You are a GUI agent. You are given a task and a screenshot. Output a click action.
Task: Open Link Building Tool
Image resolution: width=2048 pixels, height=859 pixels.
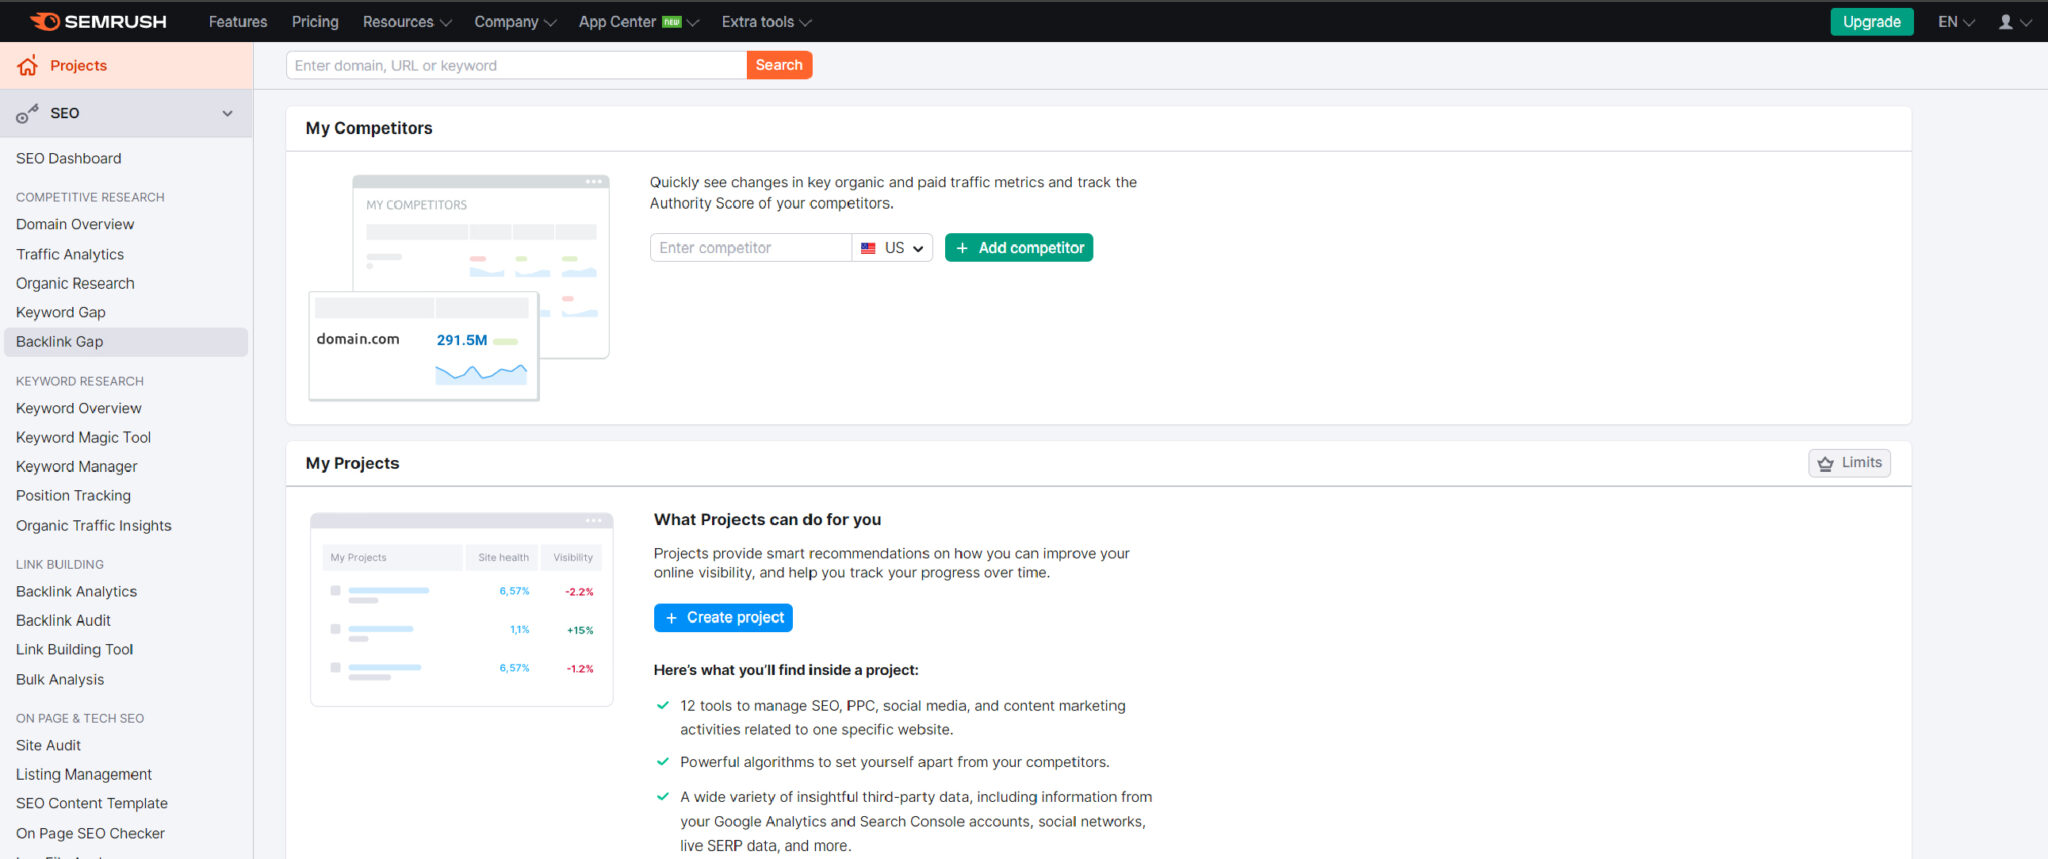pyautogui.click(x=74, y=649)
